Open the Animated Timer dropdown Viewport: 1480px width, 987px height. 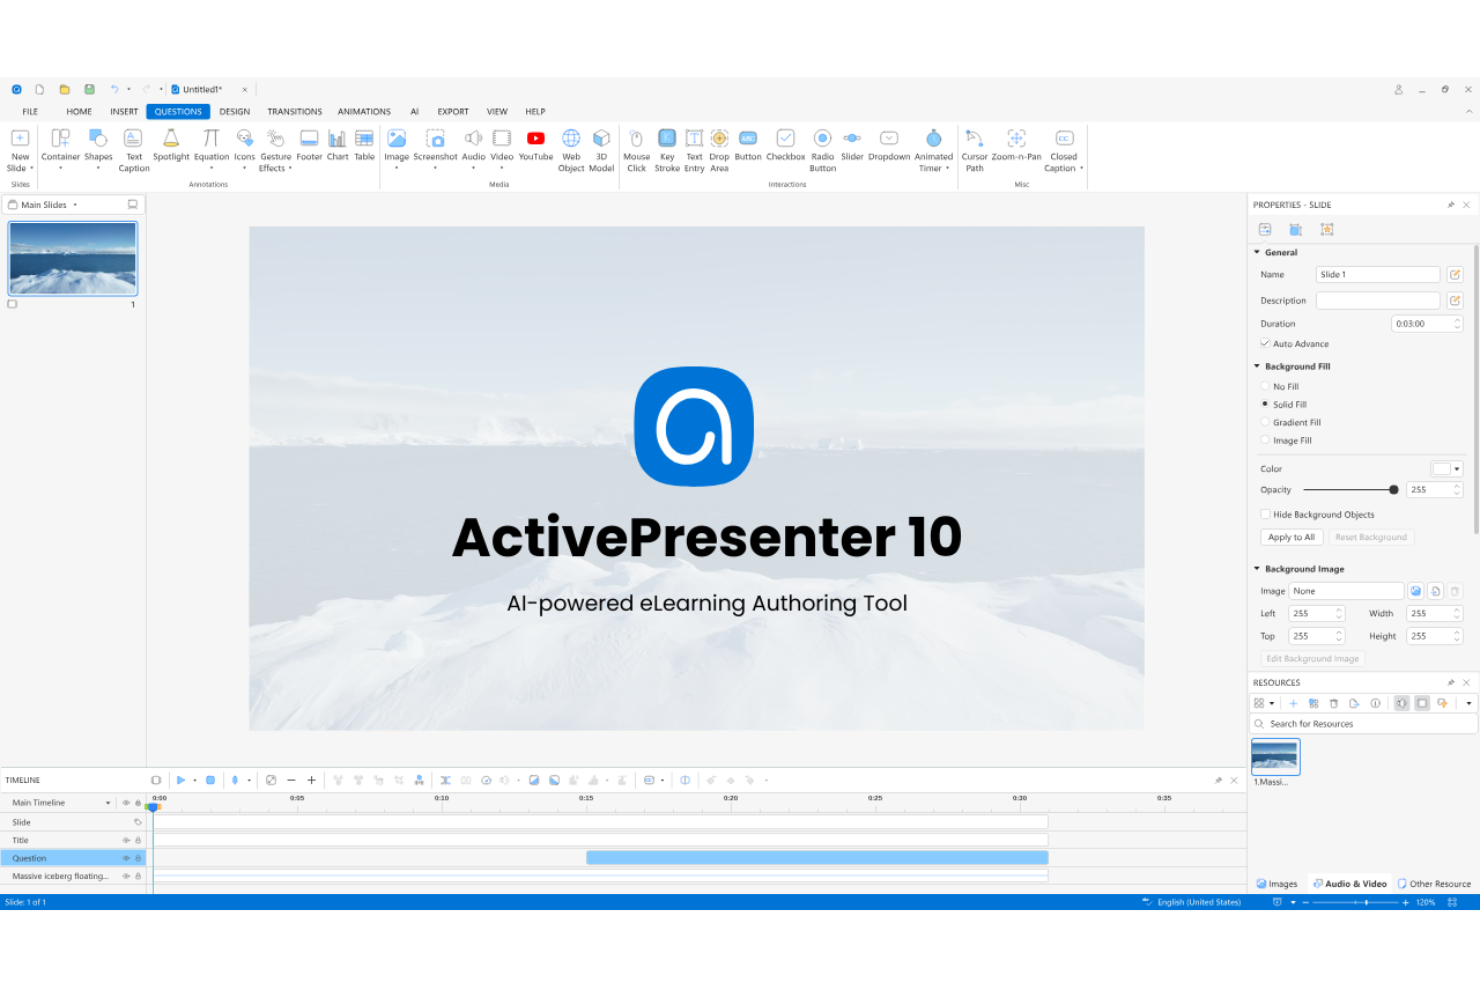tap(947, 168)
